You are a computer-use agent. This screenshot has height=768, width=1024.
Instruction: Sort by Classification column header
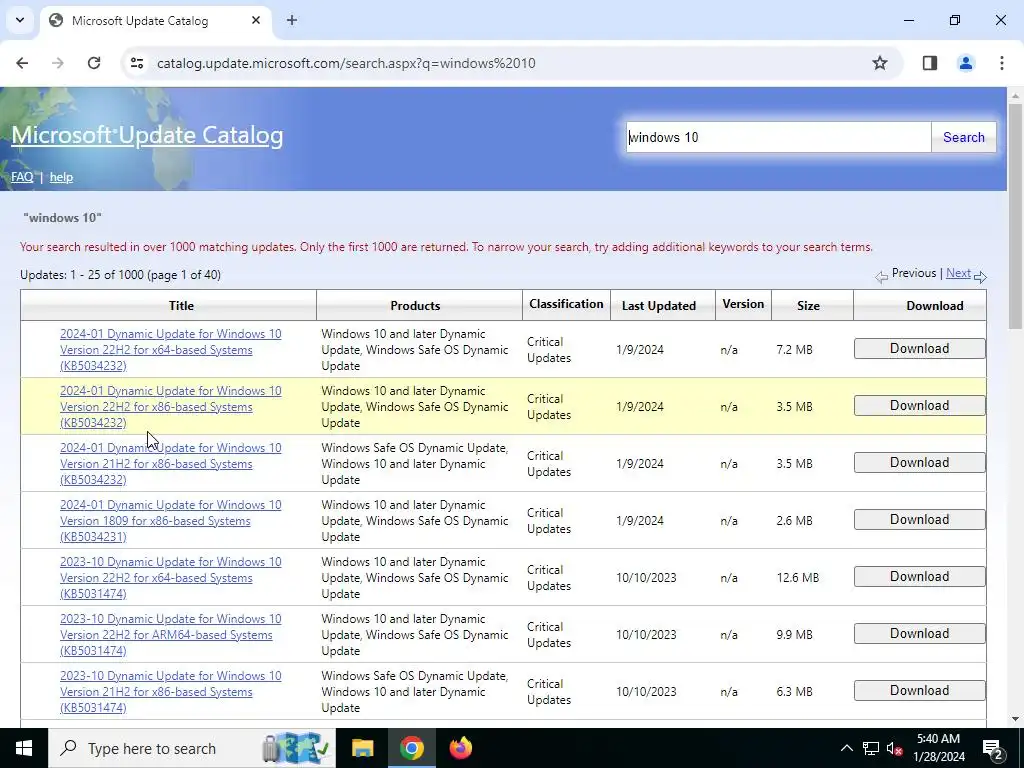566,304
